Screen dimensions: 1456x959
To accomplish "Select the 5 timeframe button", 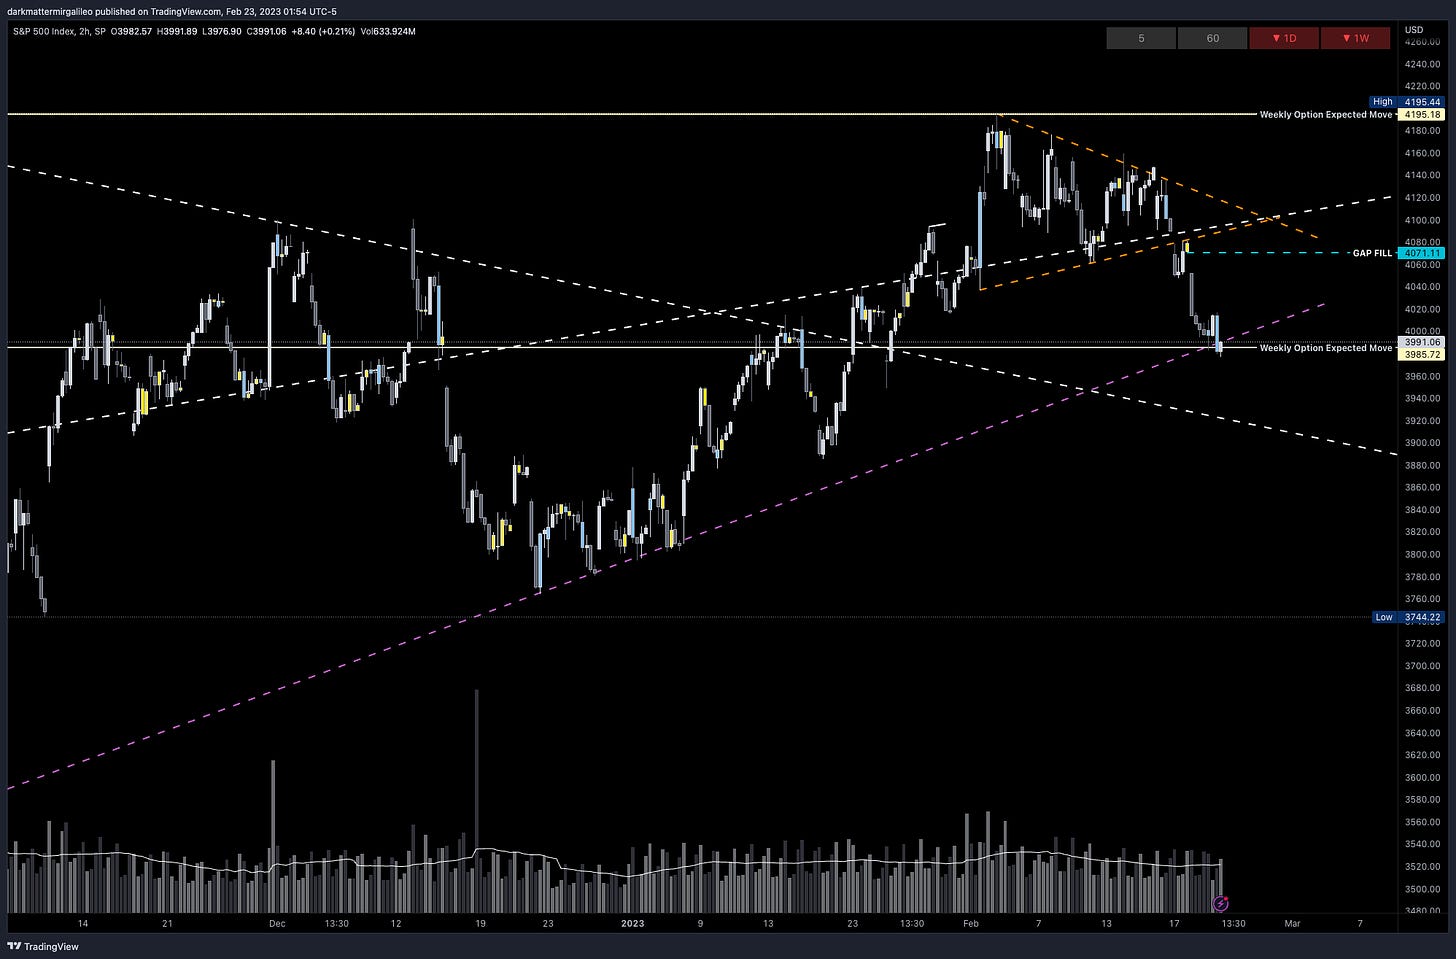I will click(1141, 38).
